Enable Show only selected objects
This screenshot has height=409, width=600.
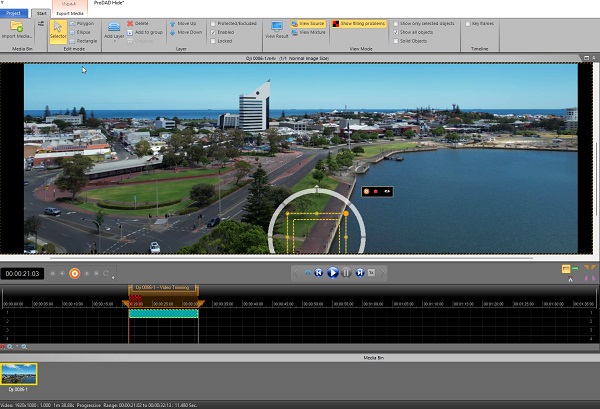(x=397, y=21)
